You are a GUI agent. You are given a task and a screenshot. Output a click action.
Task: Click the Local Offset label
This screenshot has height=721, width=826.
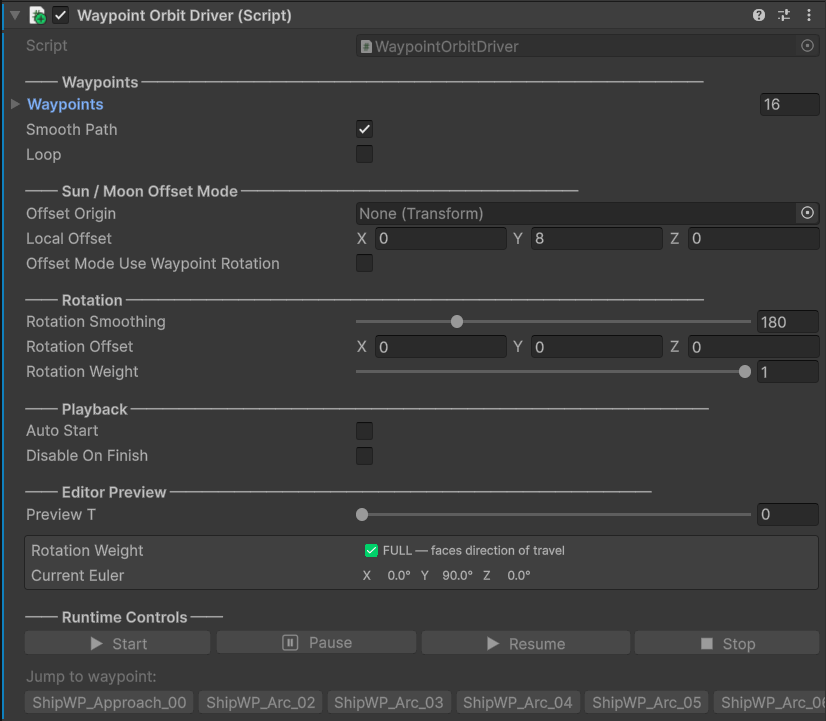(x=69, y=239)
